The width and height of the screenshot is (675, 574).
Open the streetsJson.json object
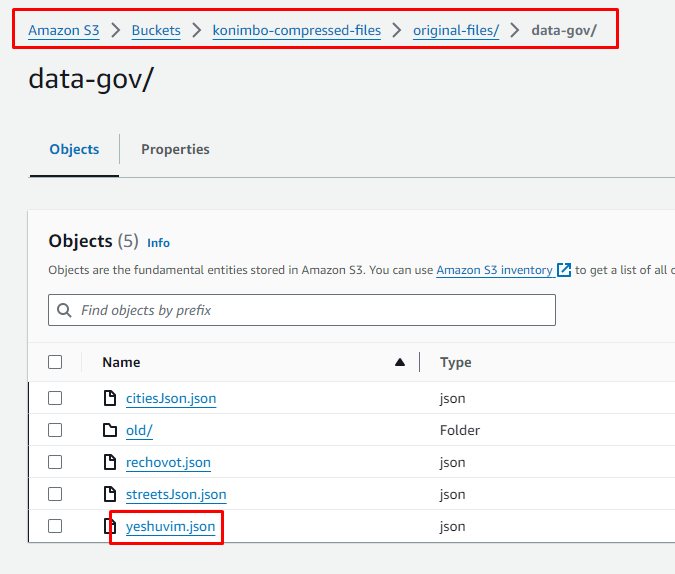point(176,494)
